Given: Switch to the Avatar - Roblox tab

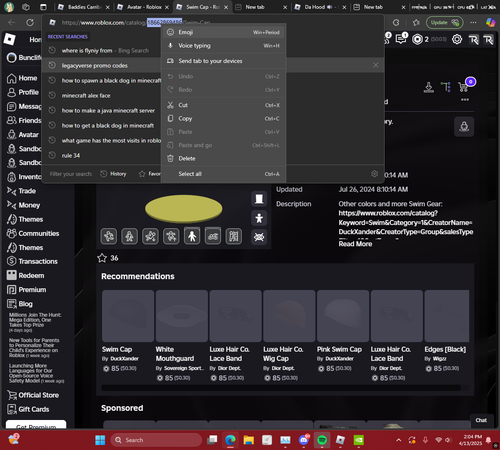Looking at the screenshot, I should (x=144, y=7).
